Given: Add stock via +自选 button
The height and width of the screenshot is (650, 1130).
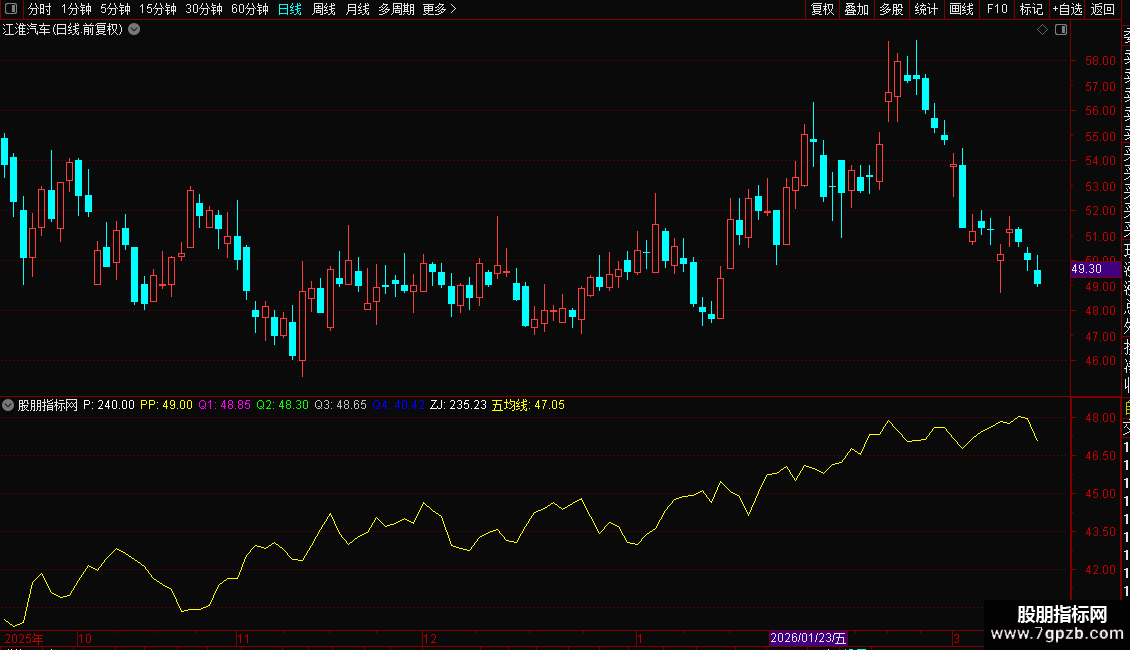Looking at the screenshot, I should [1067, 9].
